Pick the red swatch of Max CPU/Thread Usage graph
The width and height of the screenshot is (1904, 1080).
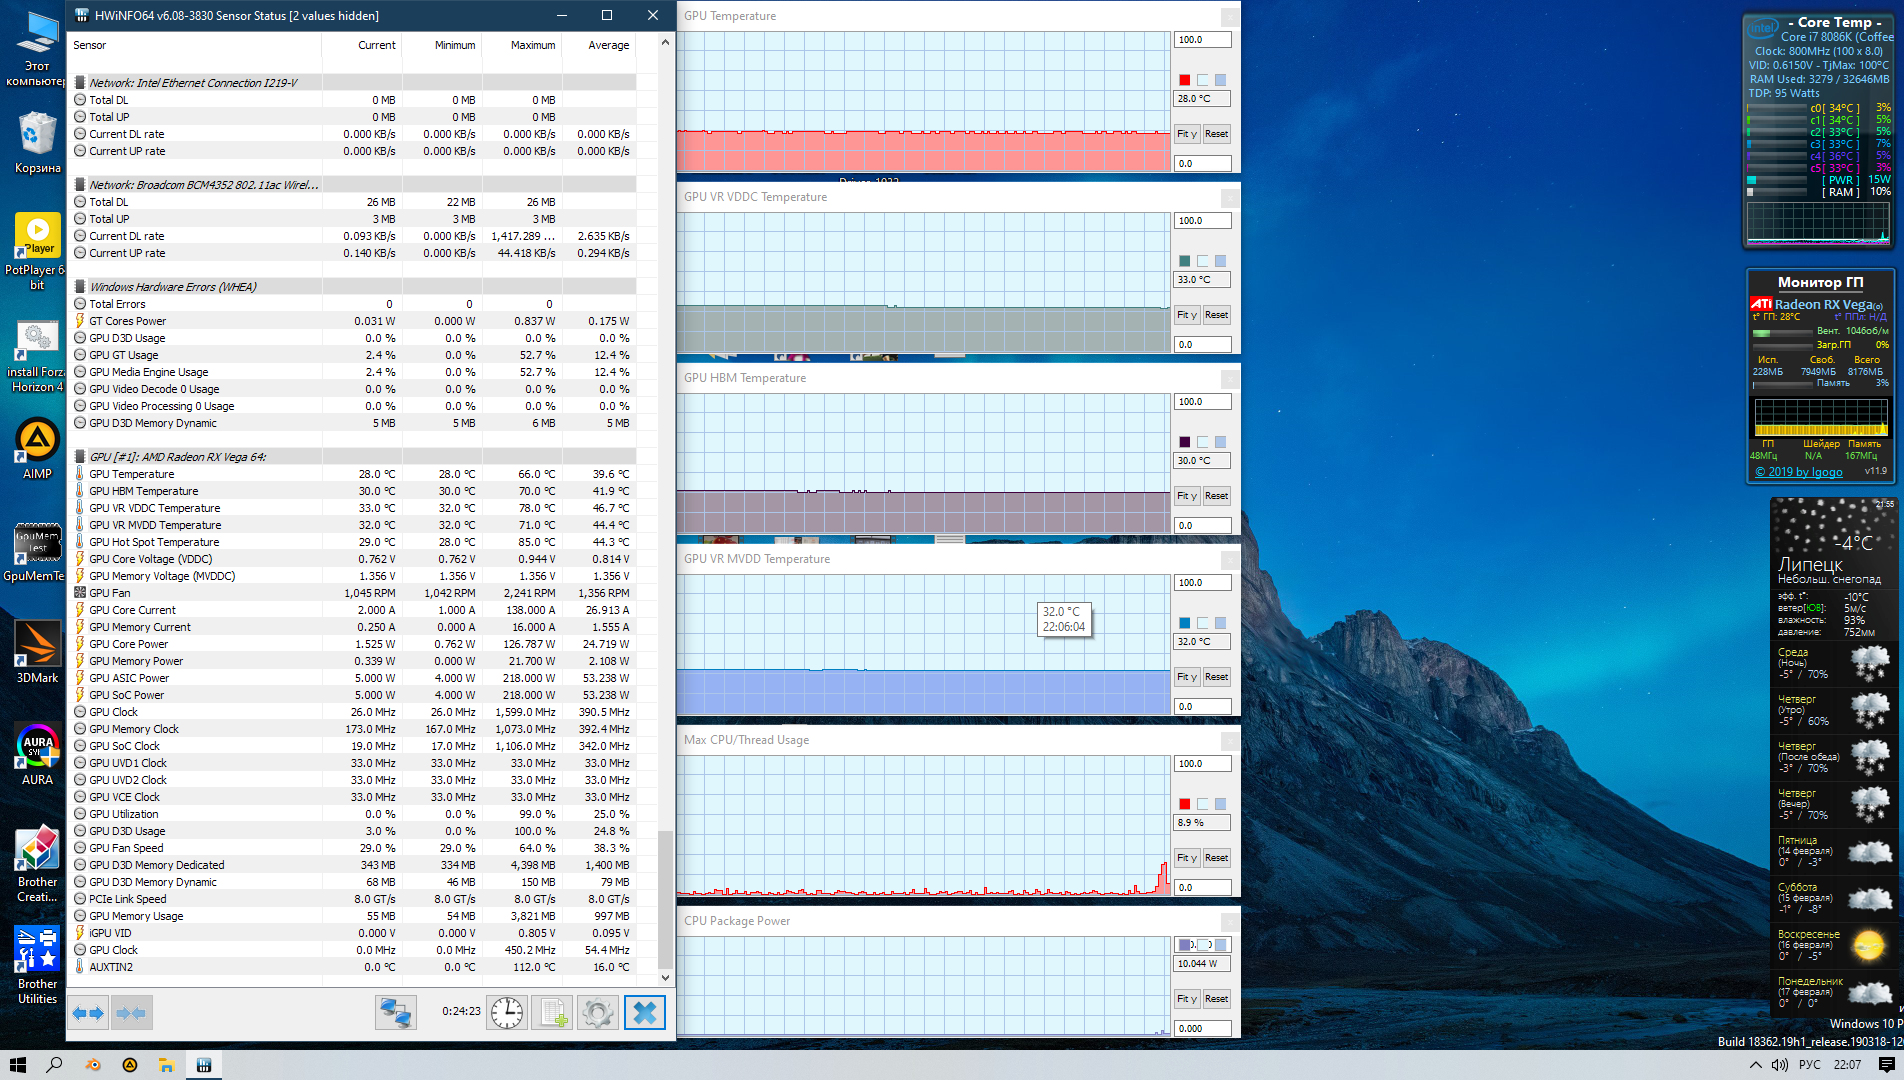click(x=1185, y=804)
